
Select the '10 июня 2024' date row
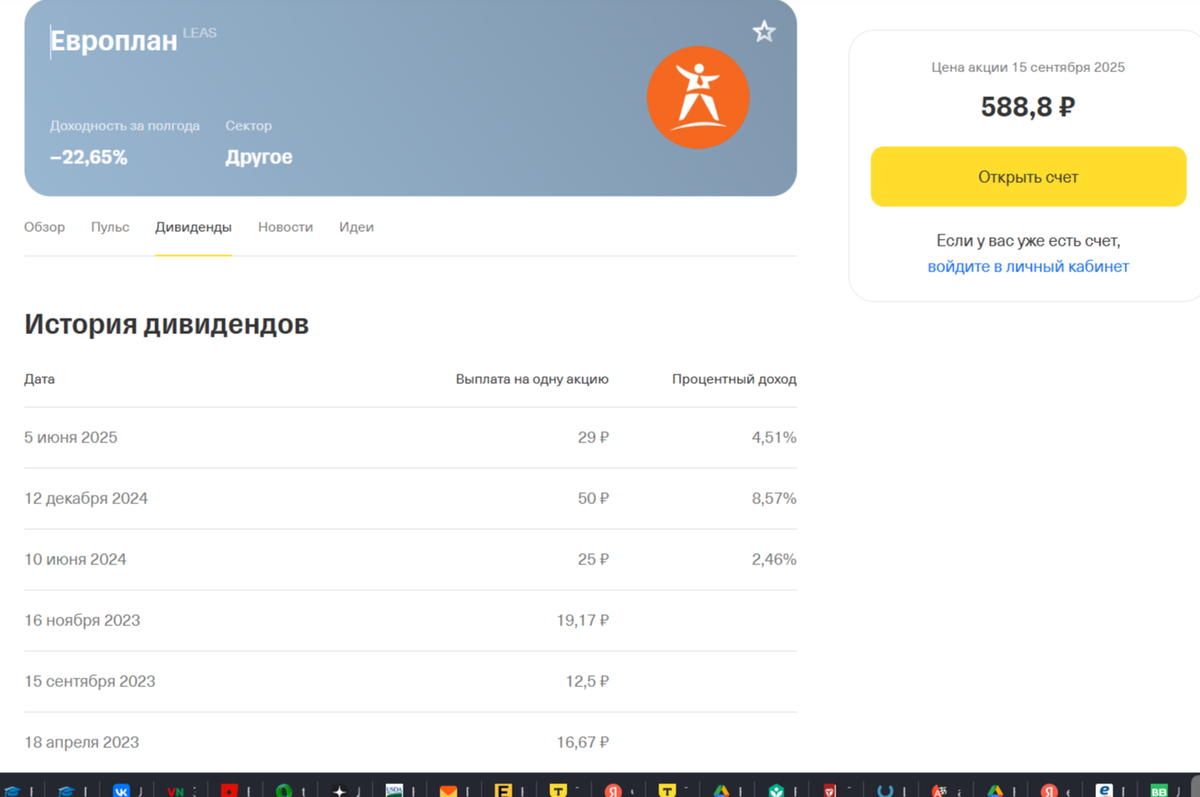[x=410, y=560]
